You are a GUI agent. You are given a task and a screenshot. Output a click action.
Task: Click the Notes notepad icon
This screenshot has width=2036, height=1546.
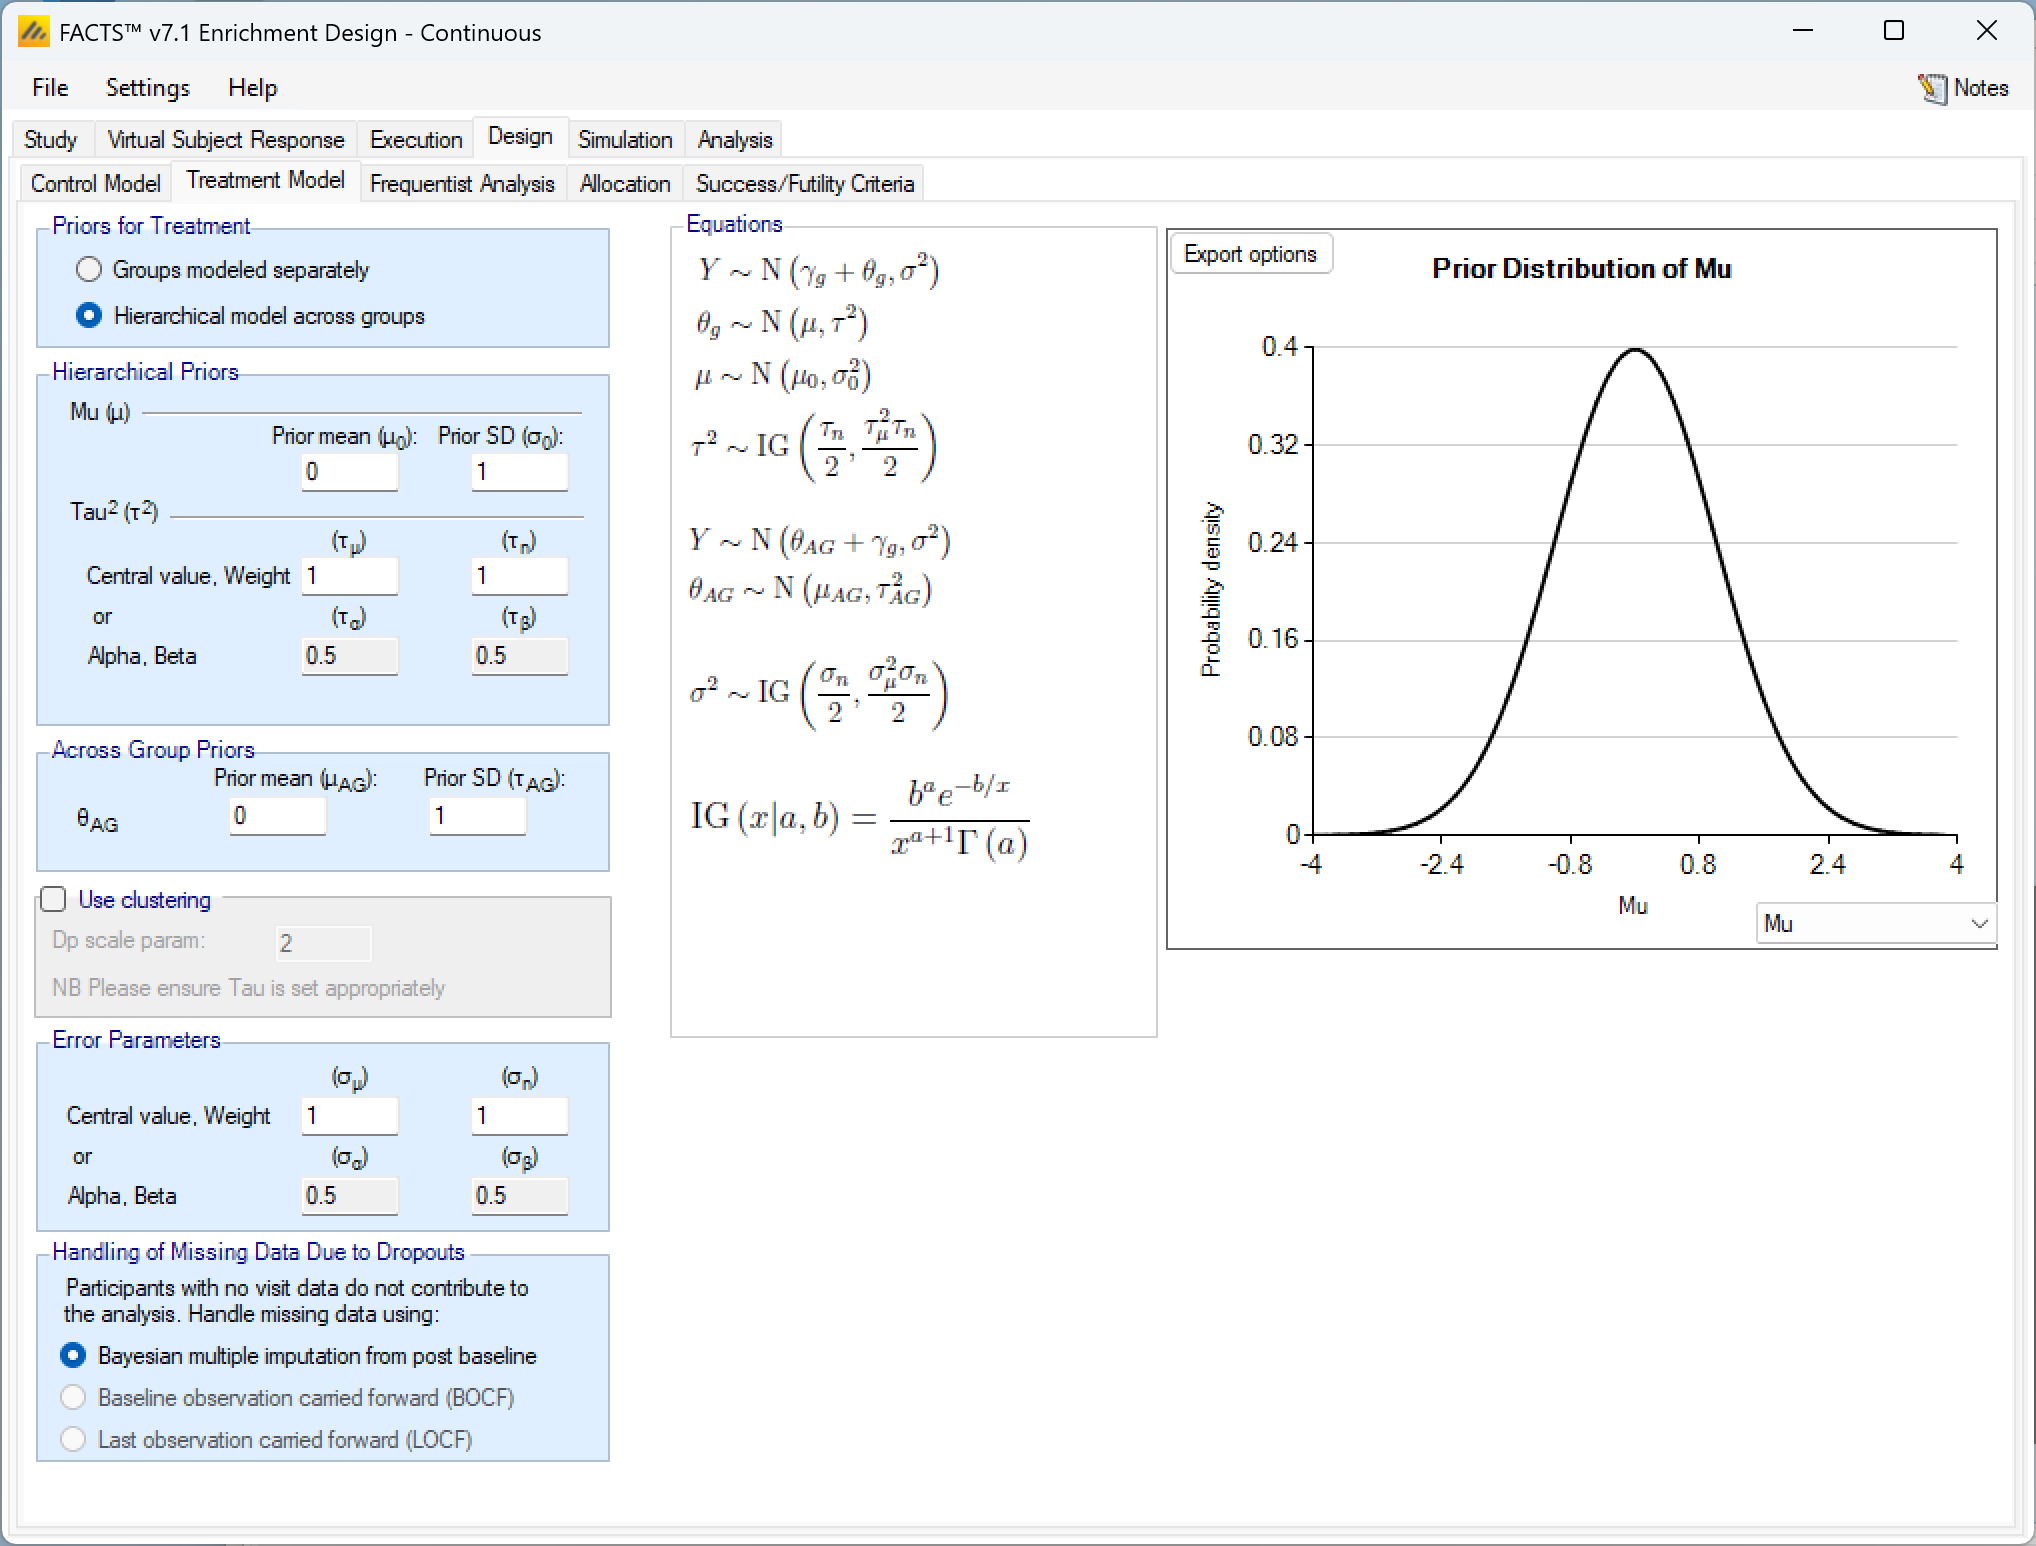[1932, 88]
